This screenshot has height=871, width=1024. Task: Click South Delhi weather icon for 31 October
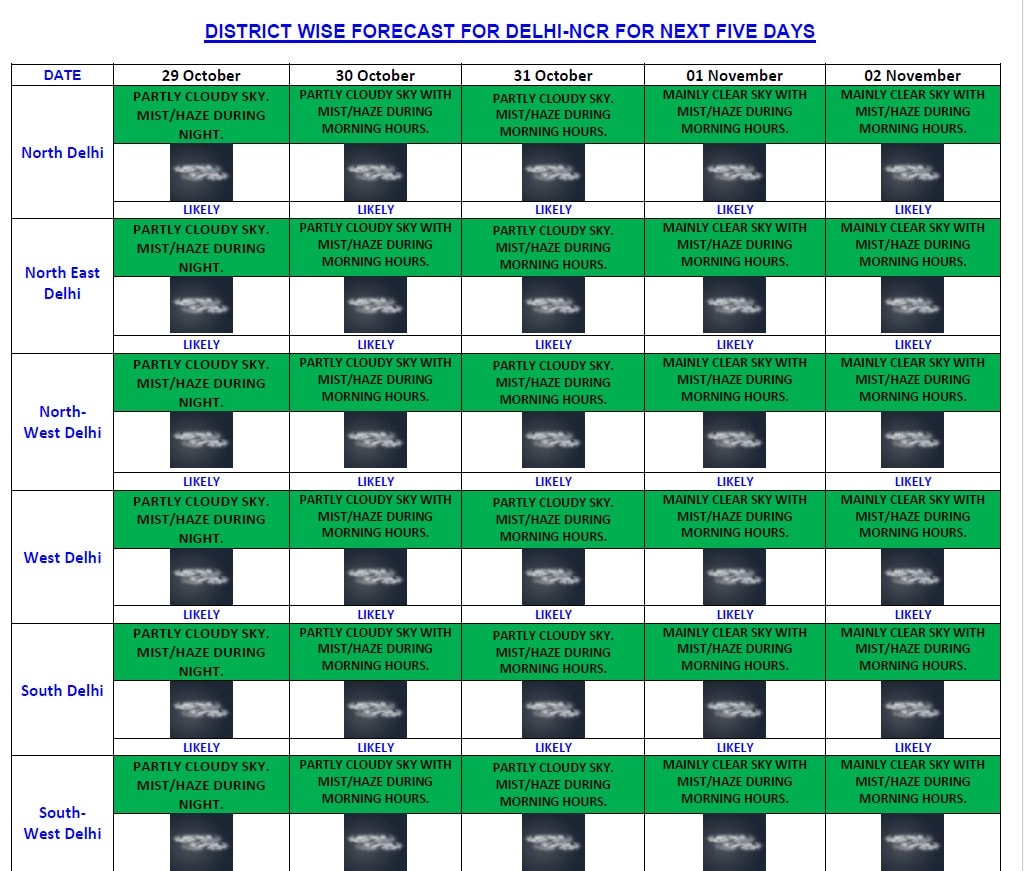[553, 710]
